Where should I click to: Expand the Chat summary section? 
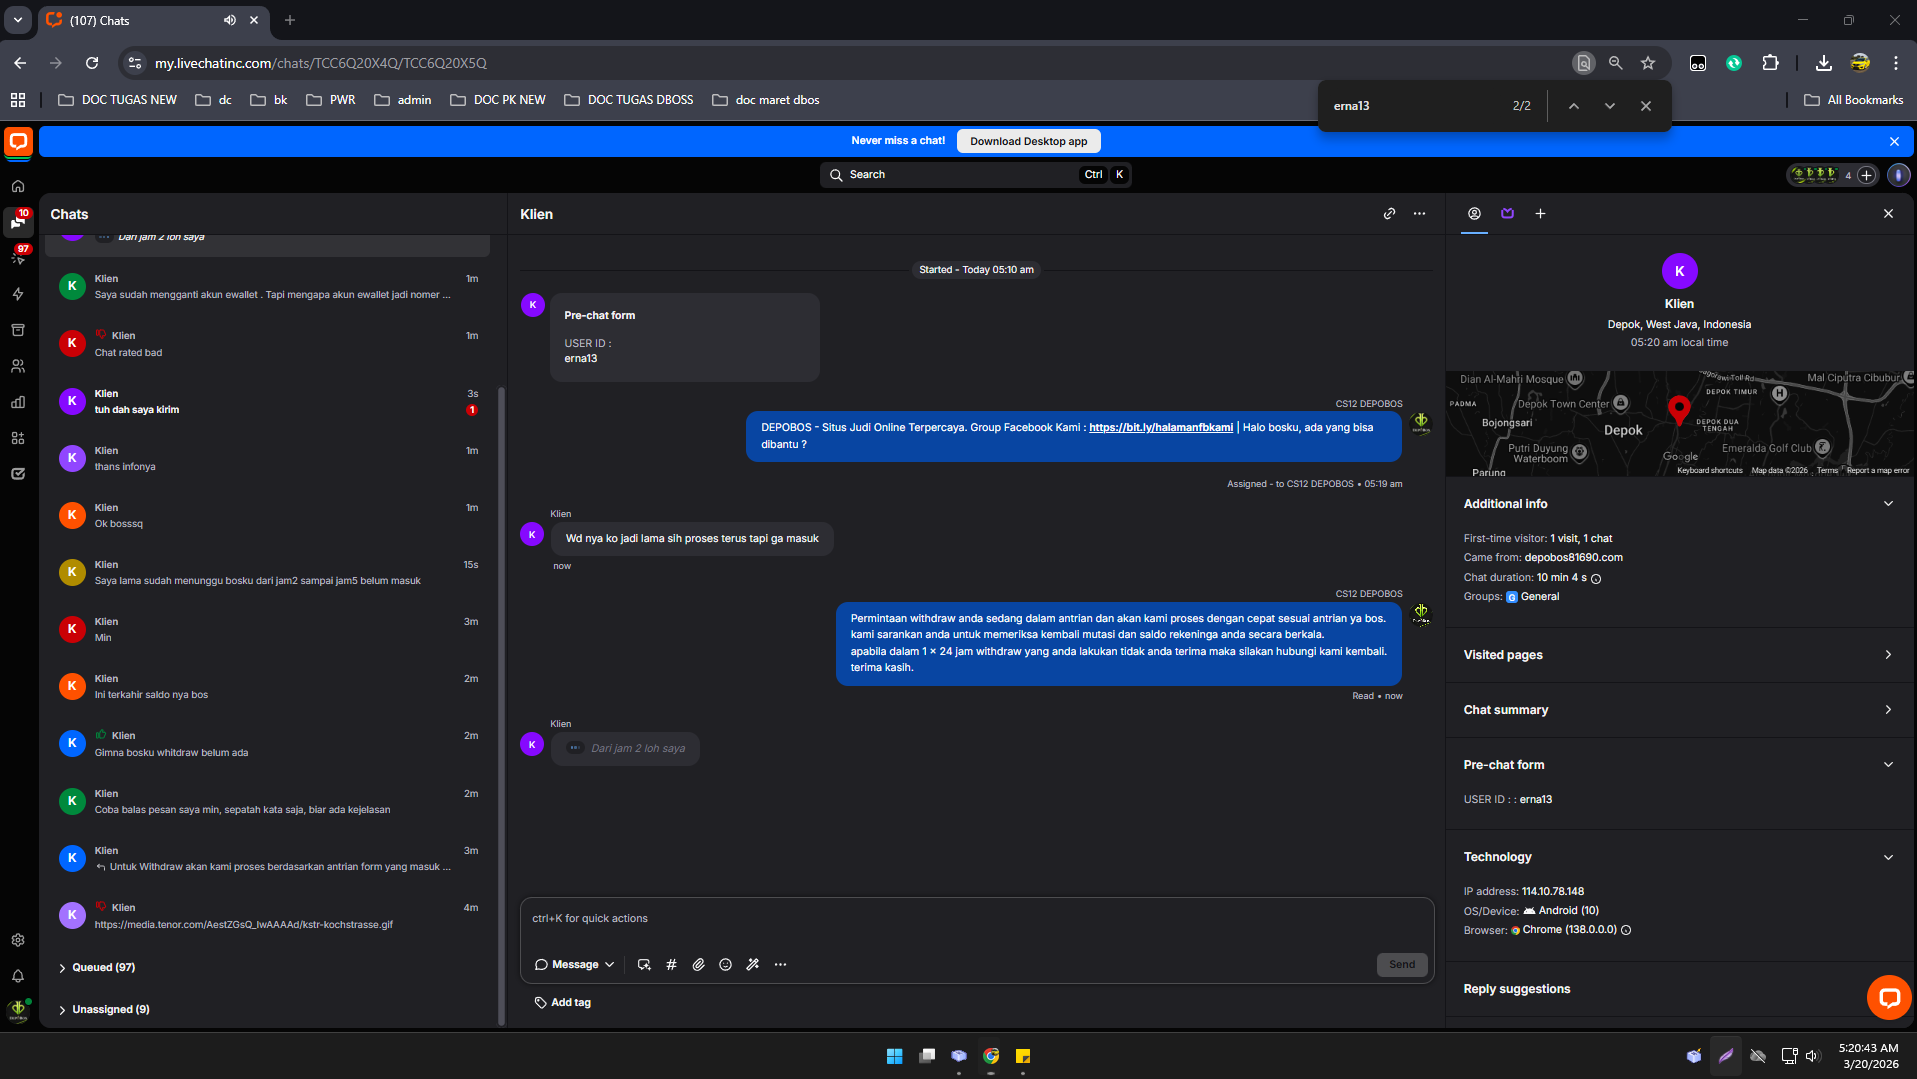(1888, 710)
